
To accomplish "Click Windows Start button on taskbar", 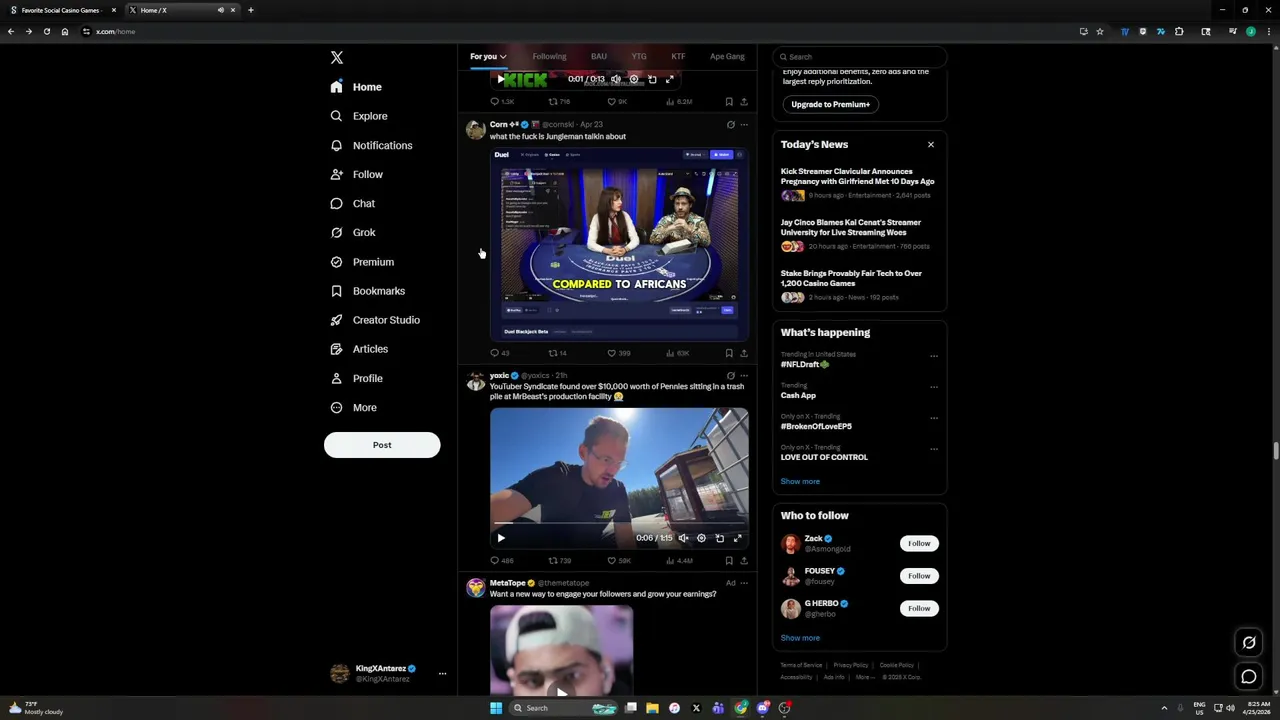I will pos(495,708).
